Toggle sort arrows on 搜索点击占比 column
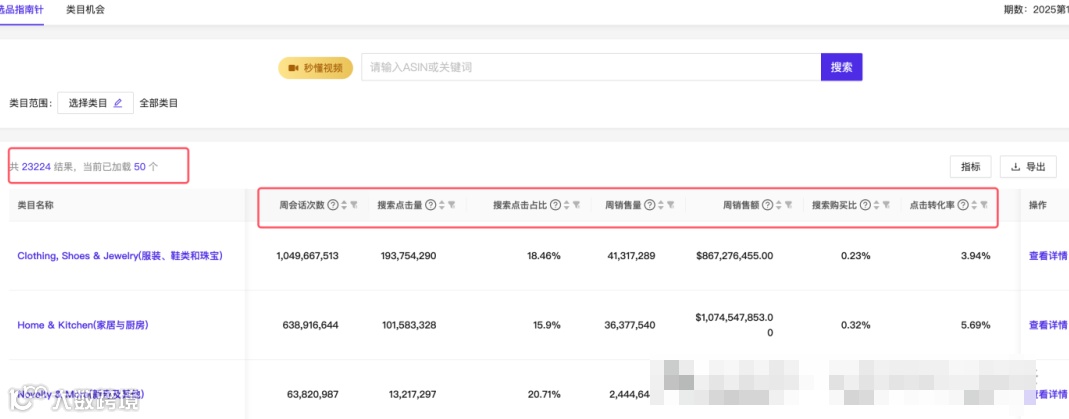This screenshot has width=1069, height=419. 567,204
